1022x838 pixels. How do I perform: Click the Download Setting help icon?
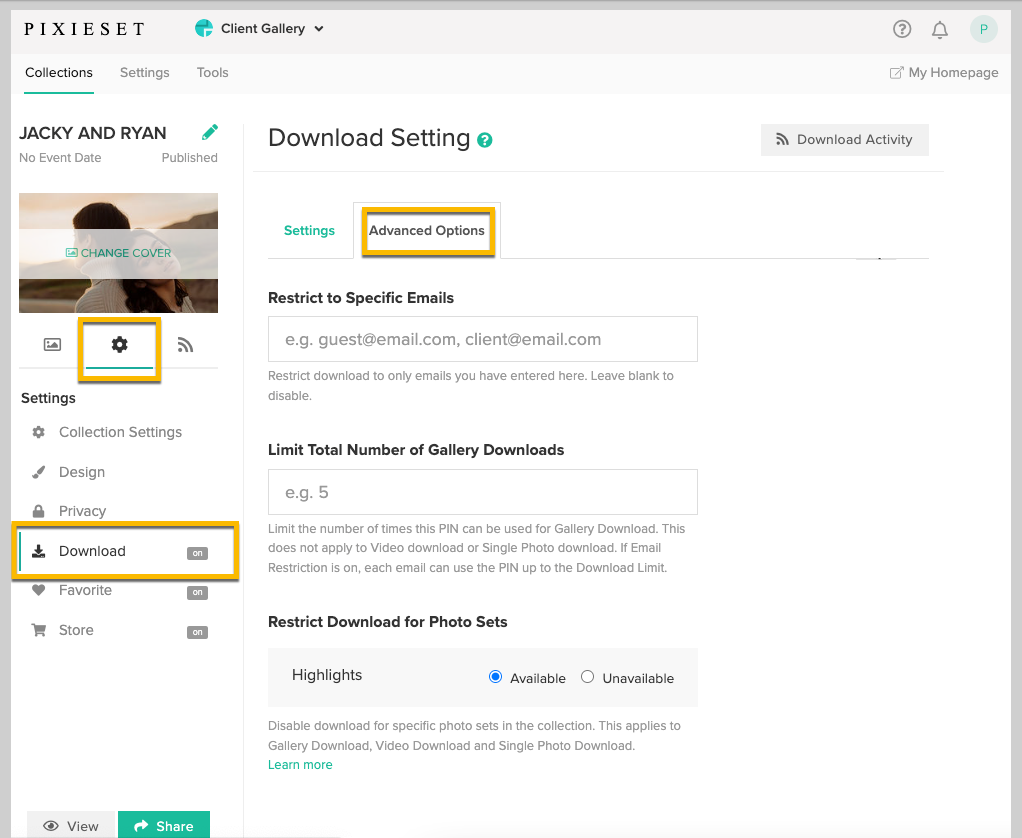point(484,139)
